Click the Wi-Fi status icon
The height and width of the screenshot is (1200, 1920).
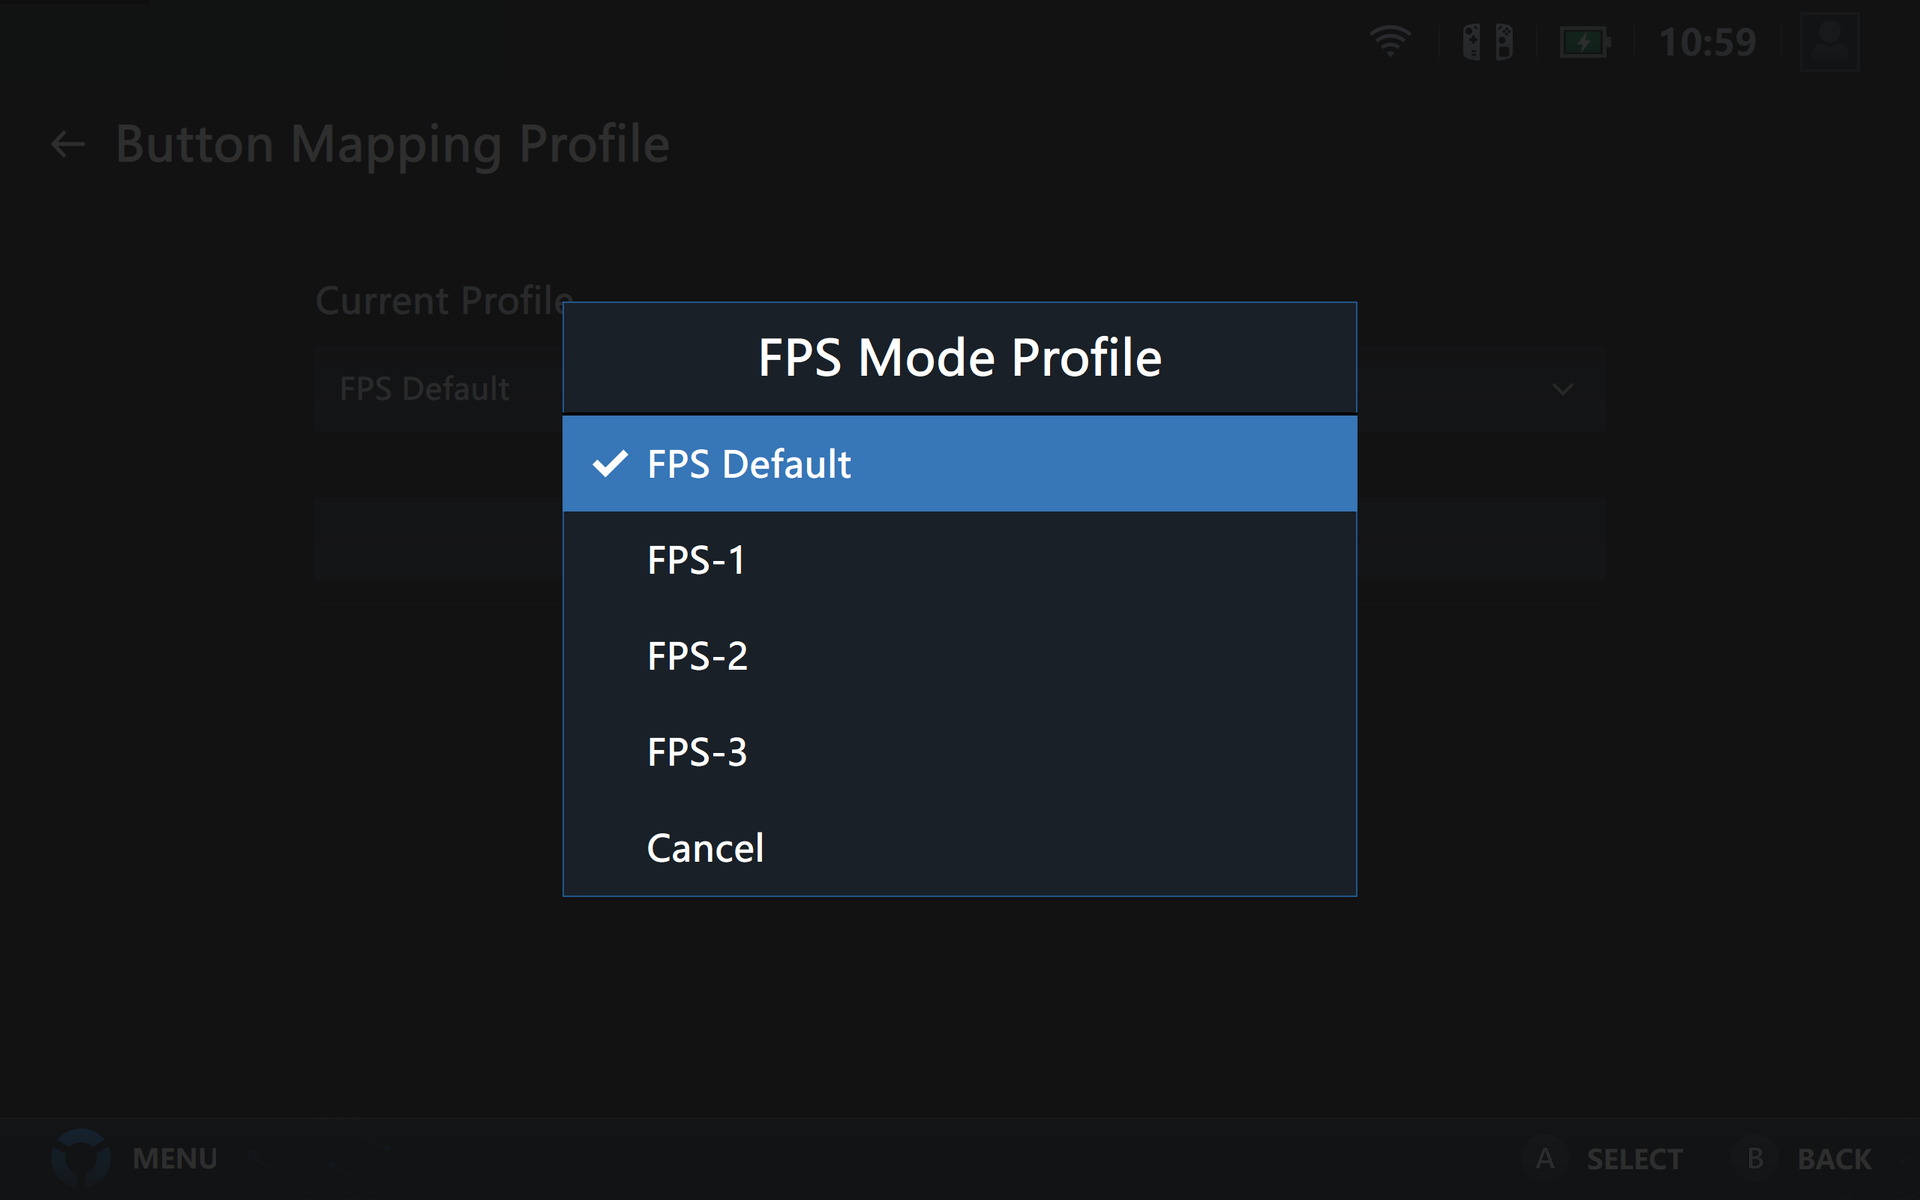pos(1390,42)
